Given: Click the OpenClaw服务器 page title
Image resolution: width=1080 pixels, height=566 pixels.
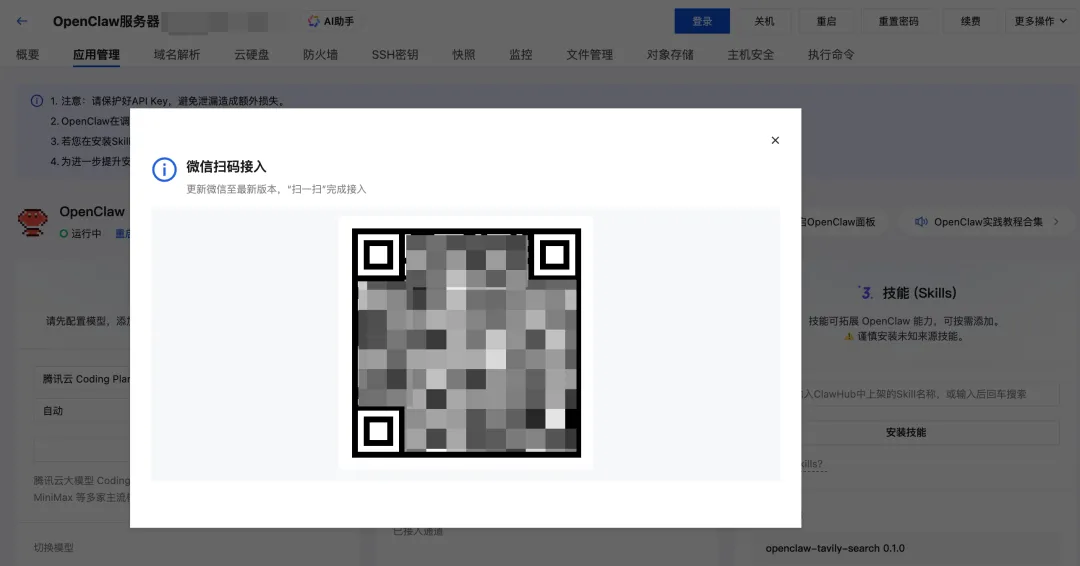Looking at the screenshot, I should click(106, 21).
